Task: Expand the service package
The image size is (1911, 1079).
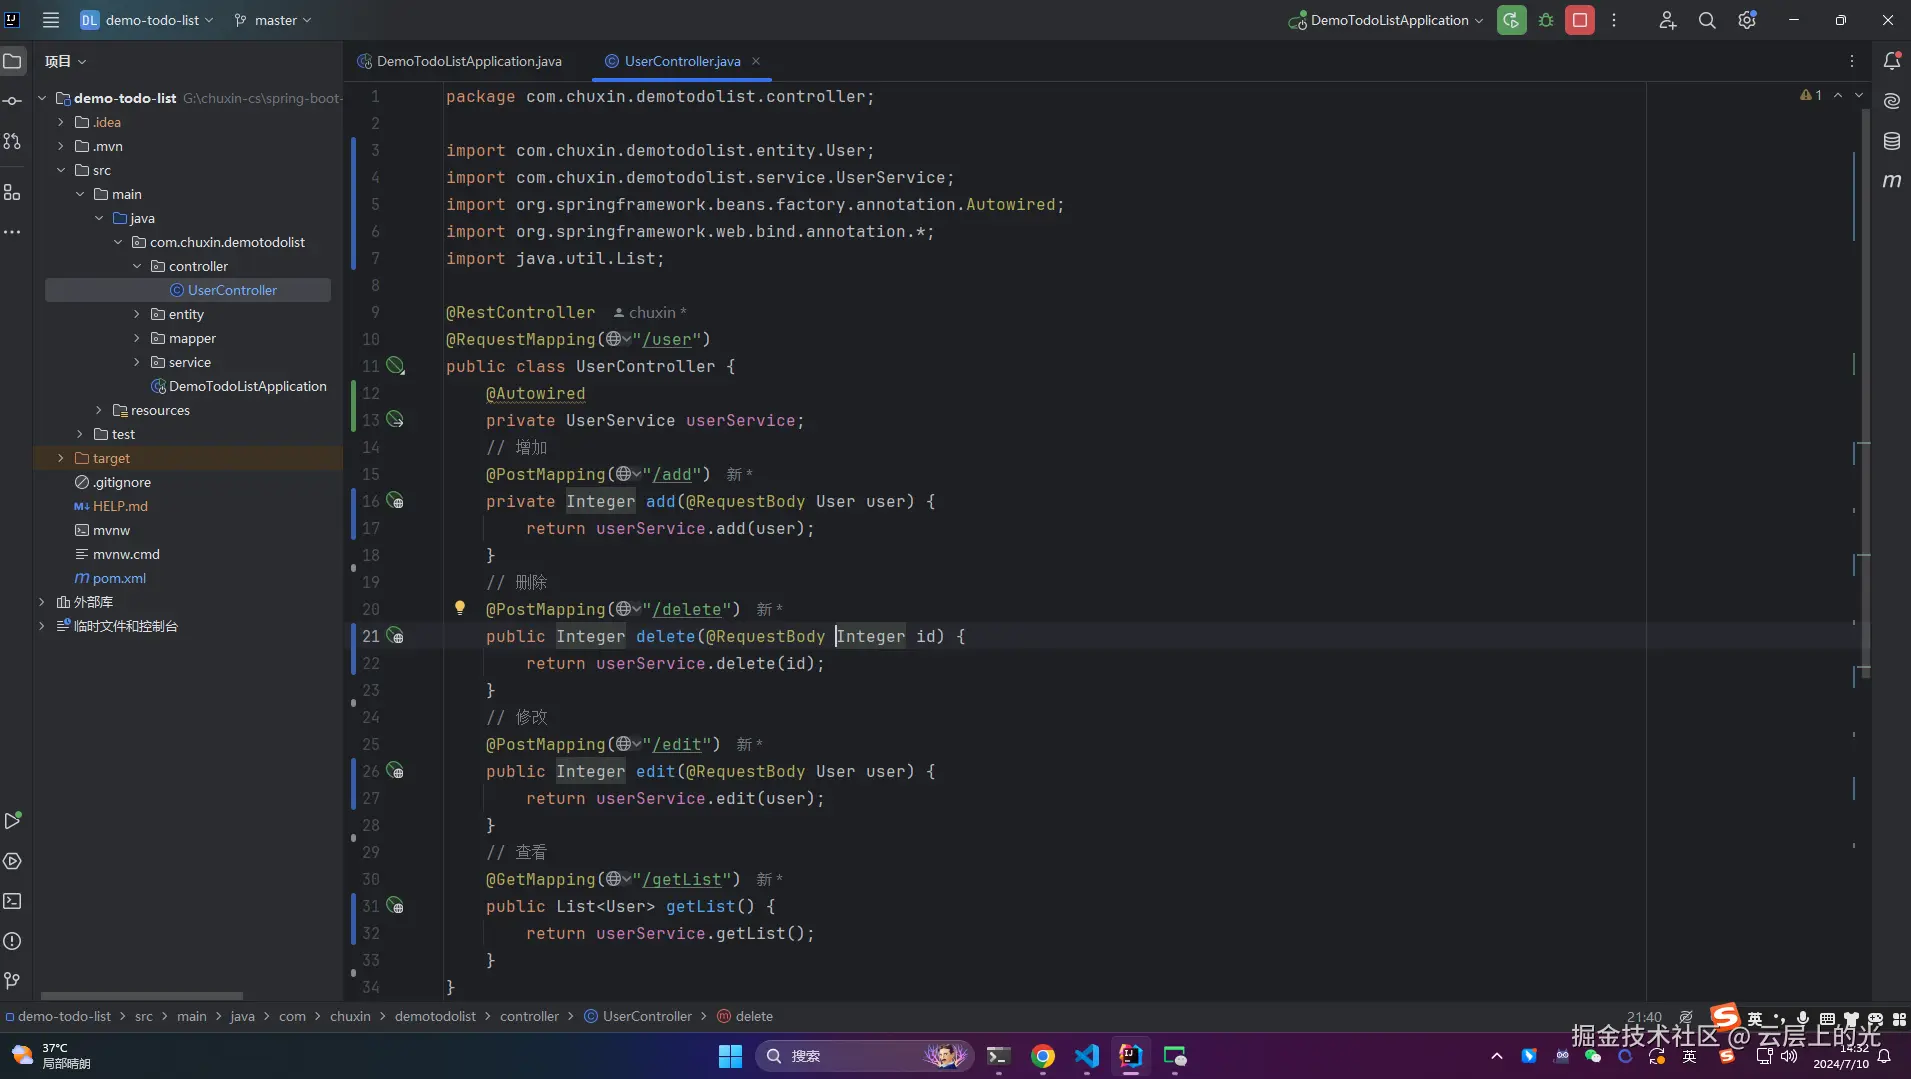Action: [137, 362]
